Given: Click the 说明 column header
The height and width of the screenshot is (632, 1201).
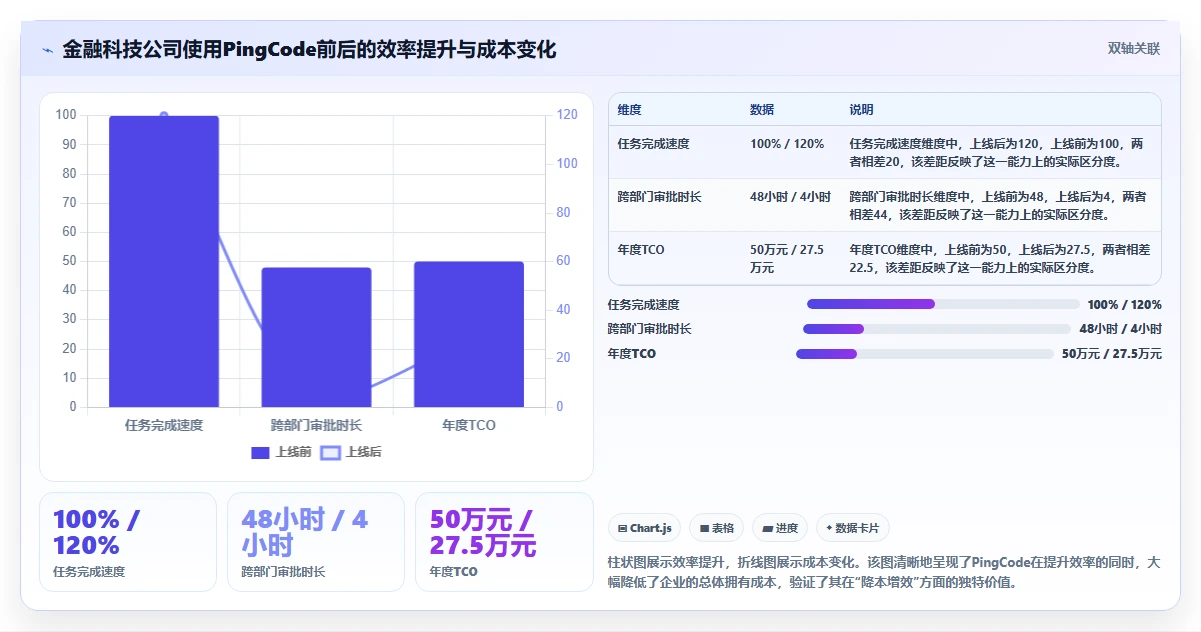Looking at the screenshot, I should click(x=861, y=110).
